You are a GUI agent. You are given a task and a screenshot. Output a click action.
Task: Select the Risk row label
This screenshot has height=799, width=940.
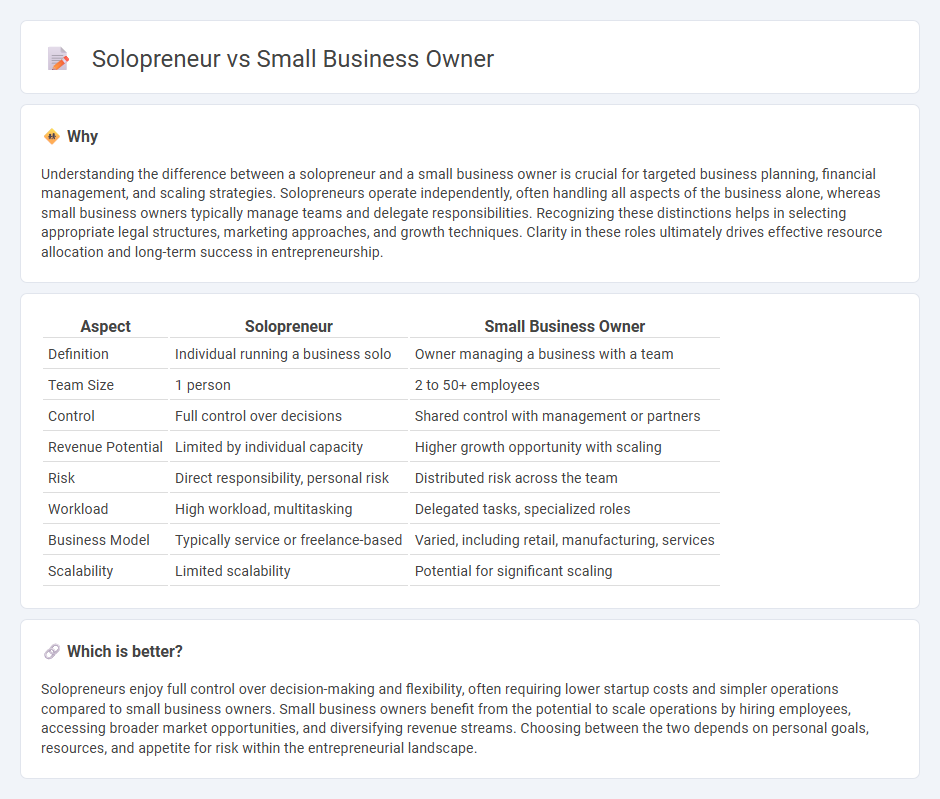click(x=62, y=478)
